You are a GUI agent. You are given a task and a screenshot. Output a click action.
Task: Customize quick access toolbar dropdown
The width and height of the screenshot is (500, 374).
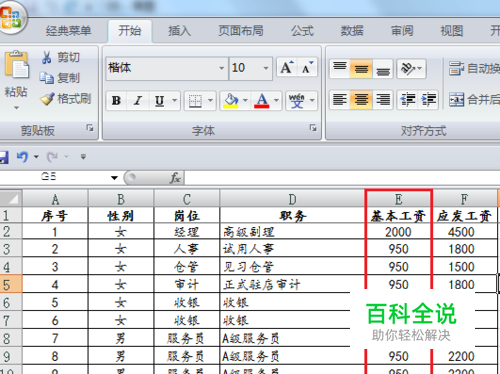click(83, 156)
